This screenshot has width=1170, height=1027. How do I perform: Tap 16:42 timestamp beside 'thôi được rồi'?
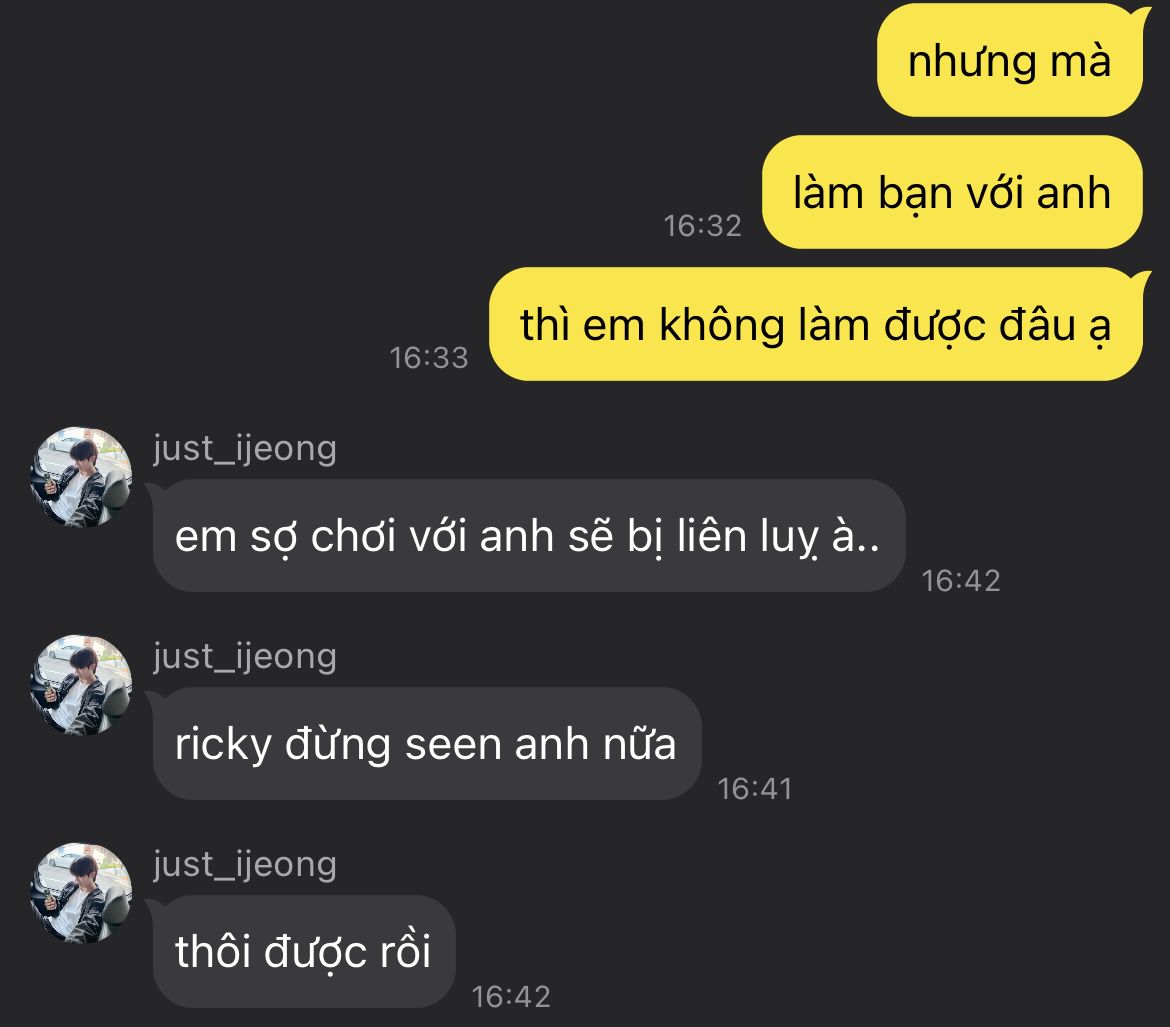pyautogui.click(x=511, y=996)
